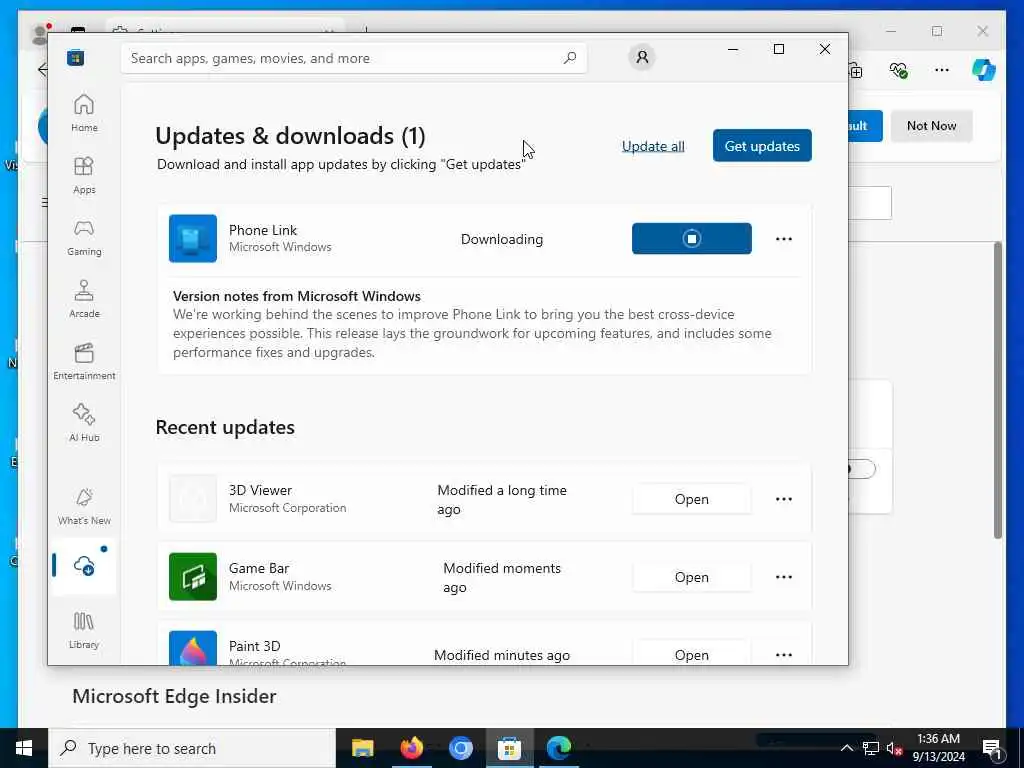The height and width of the screenshot is (768, 1024).
Task: Click the Recent updates heading
Action: tap(225, 427)
